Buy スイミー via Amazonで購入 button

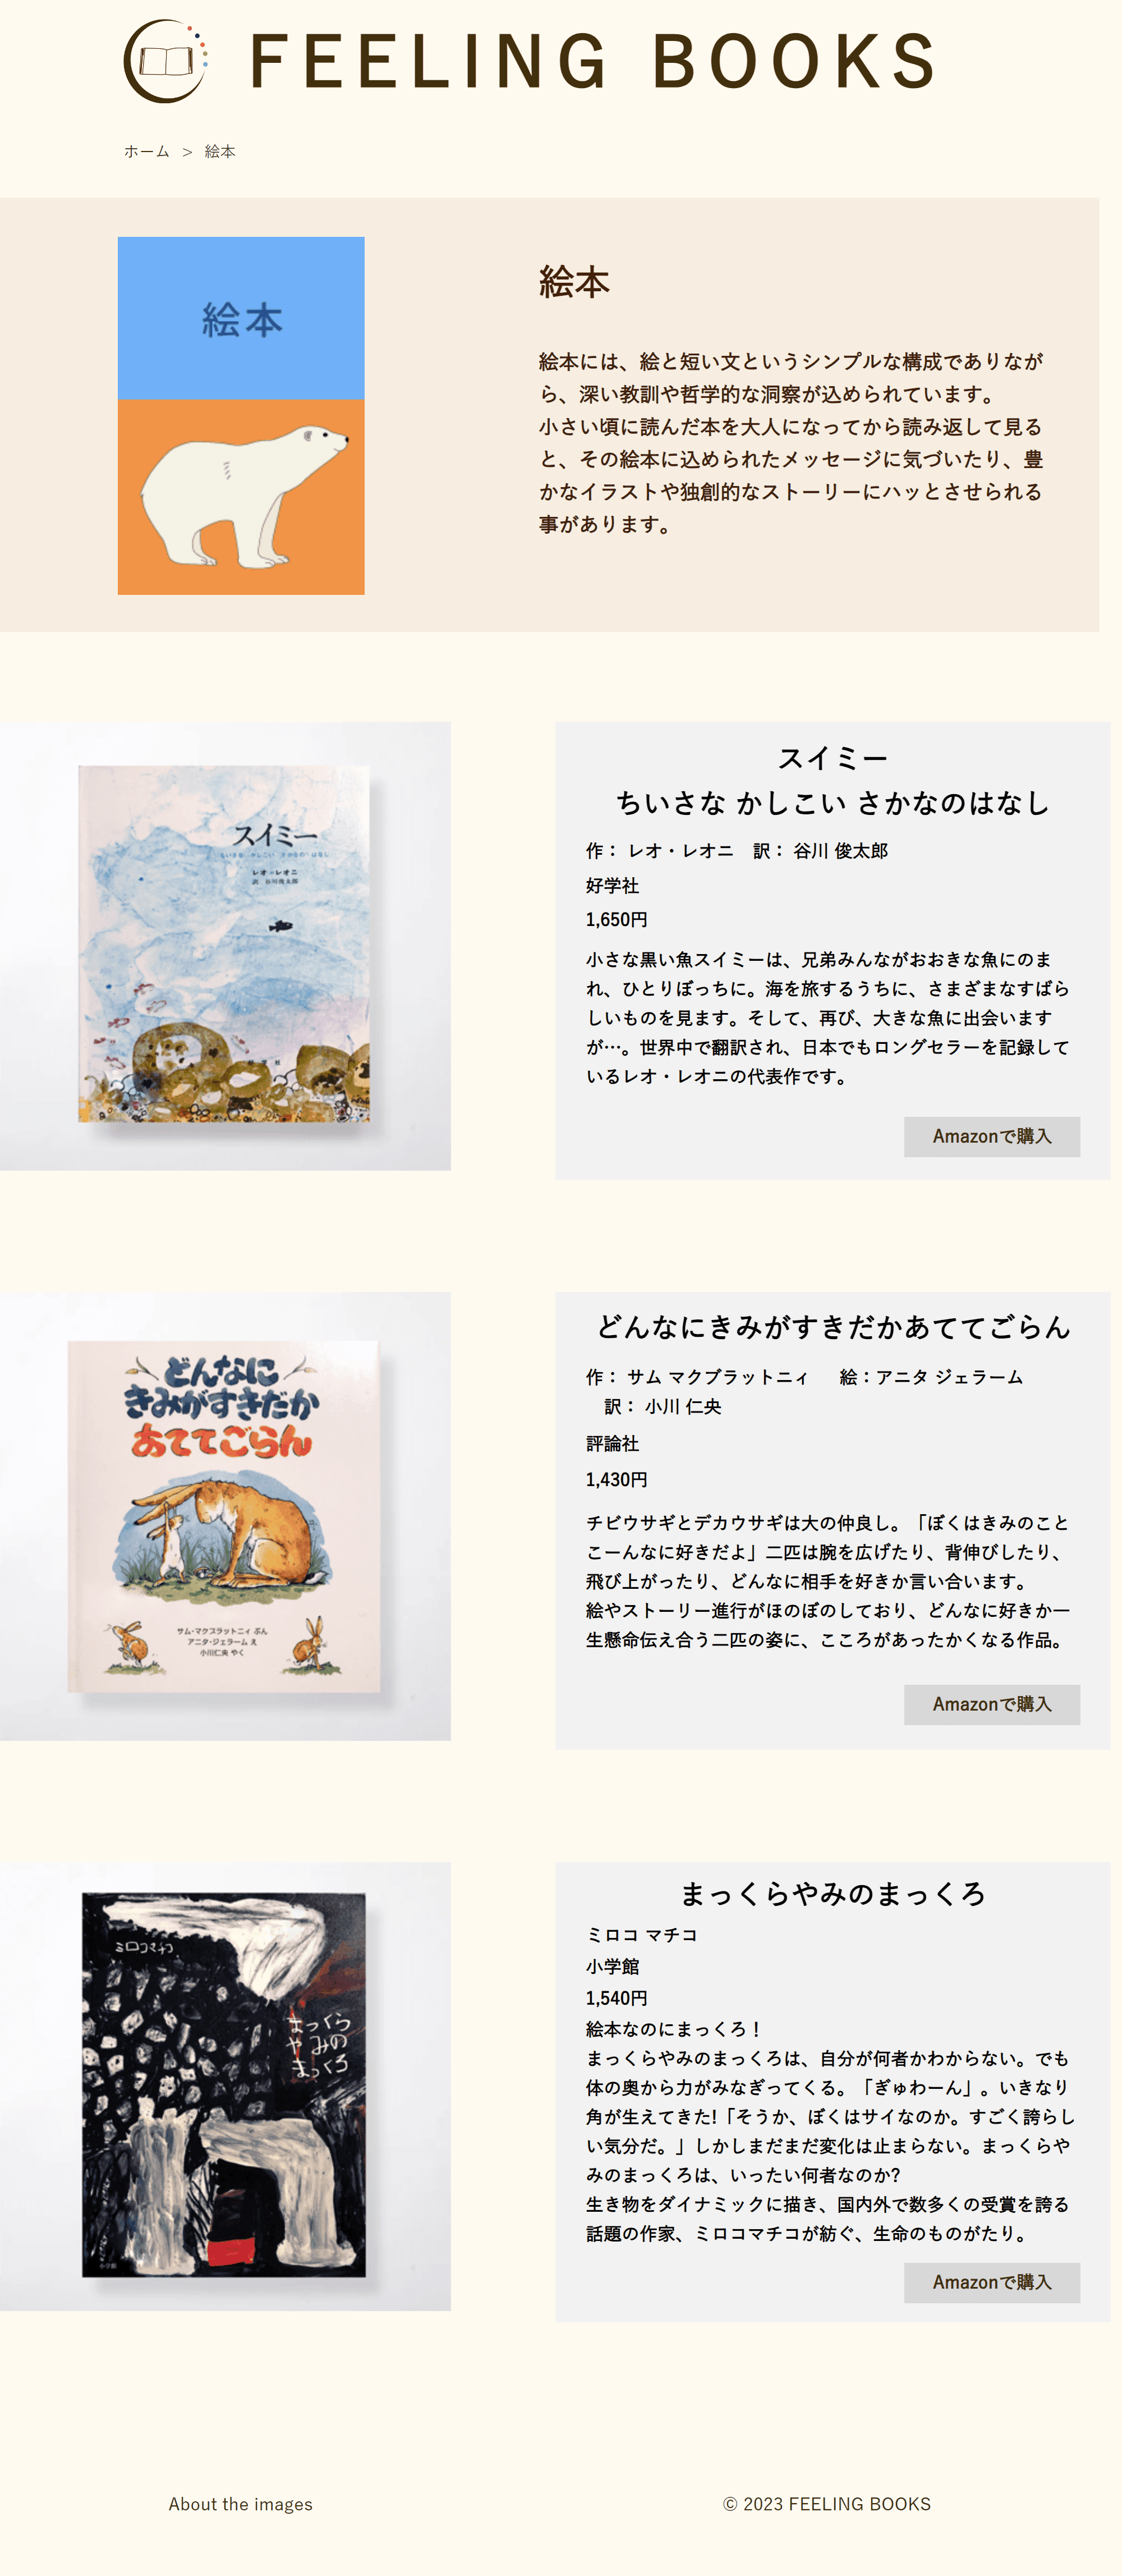pos(992,1137)
